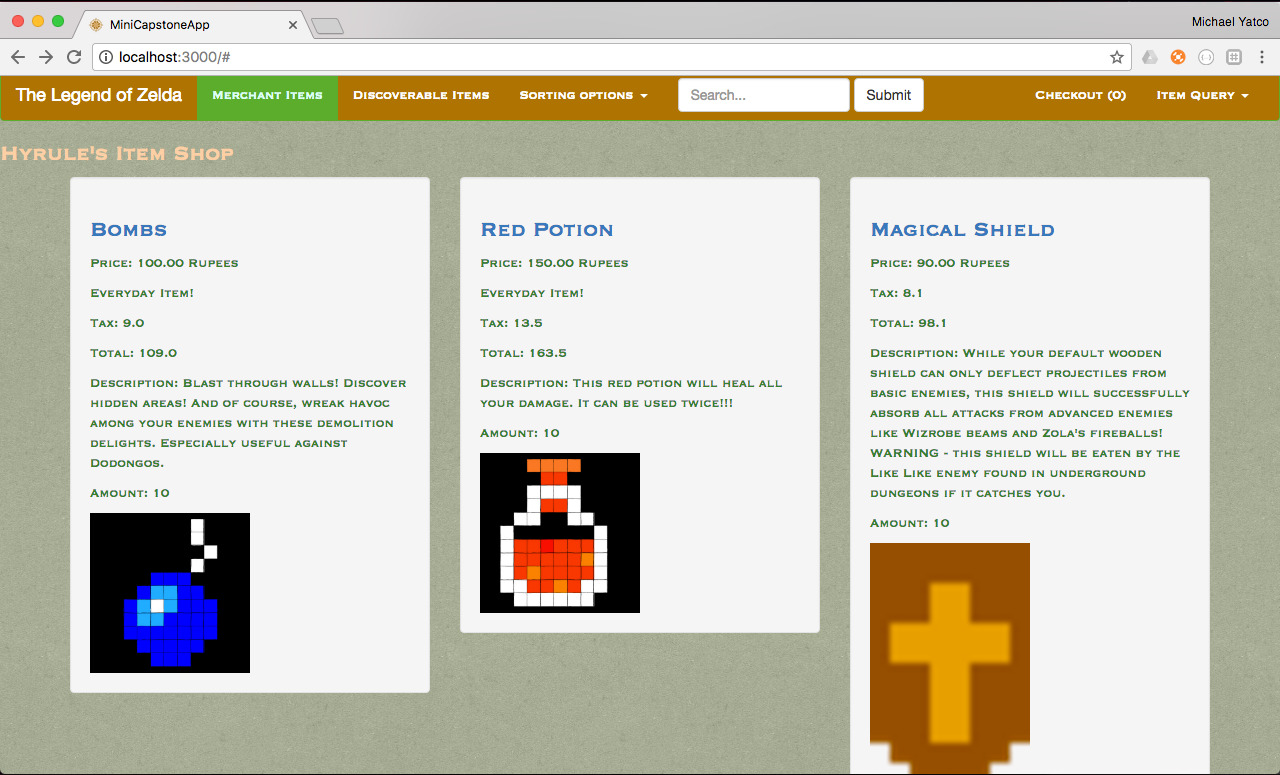The width and height of the screenshot is (1280, 775).
Task: Click the Magical Shield description paragraph
Action: click(1030, 423)
